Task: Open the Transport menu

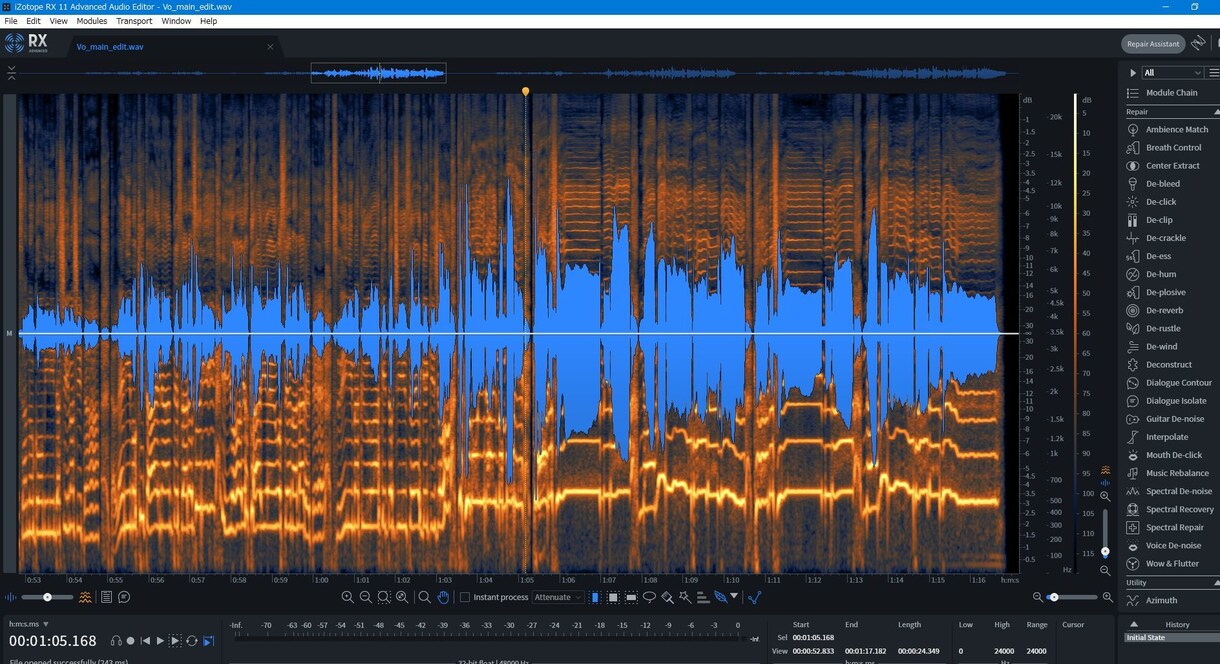Action: (x=134, y=21)
